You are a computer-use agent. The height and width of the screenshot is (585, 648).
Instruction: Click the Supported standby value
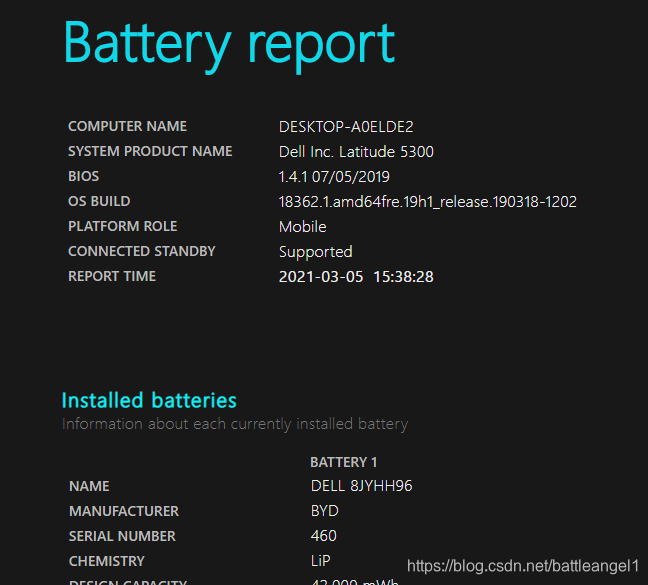point(316,252)
